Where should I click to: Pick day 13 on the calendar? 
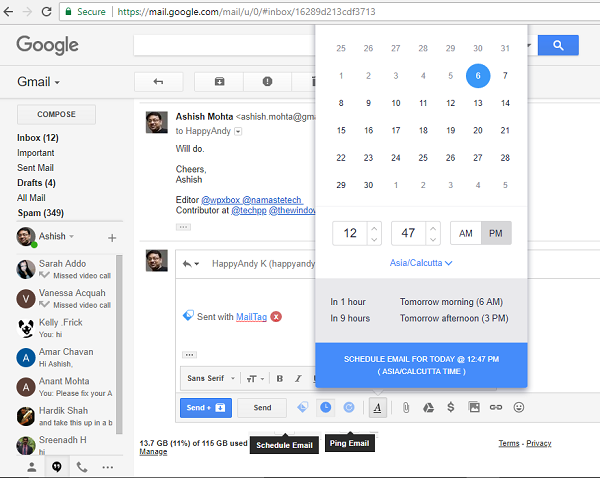(478, 103)
